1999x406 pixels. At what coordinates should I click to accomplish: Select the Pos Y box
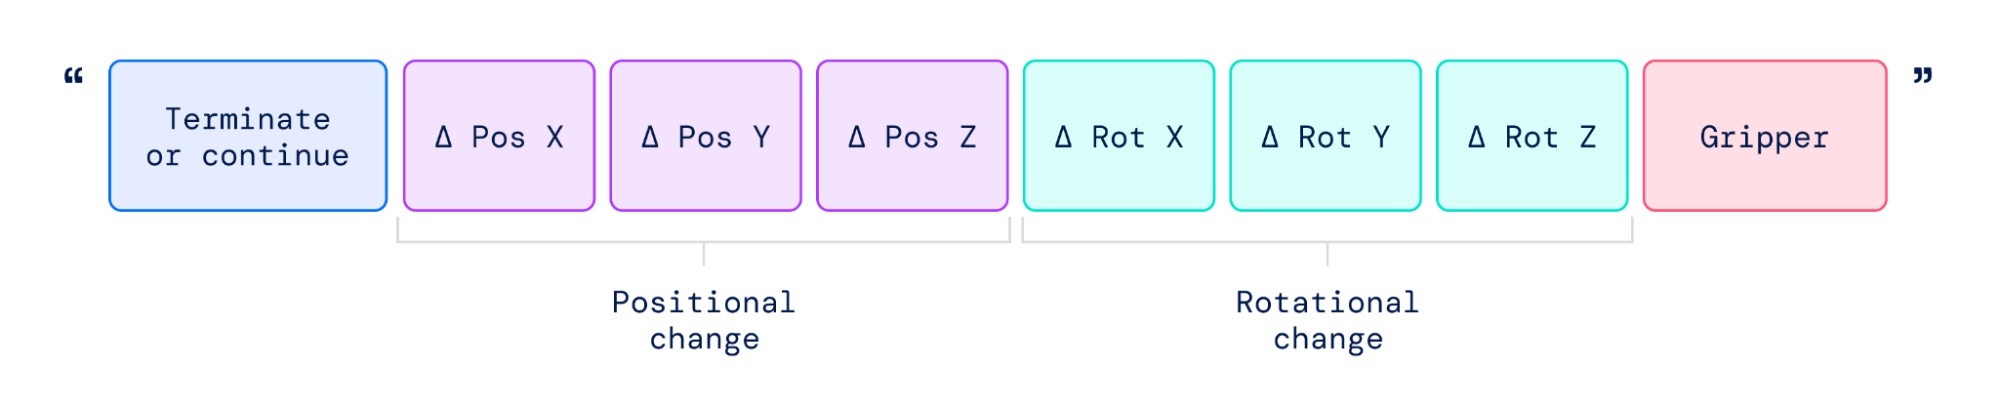point(706,136)
